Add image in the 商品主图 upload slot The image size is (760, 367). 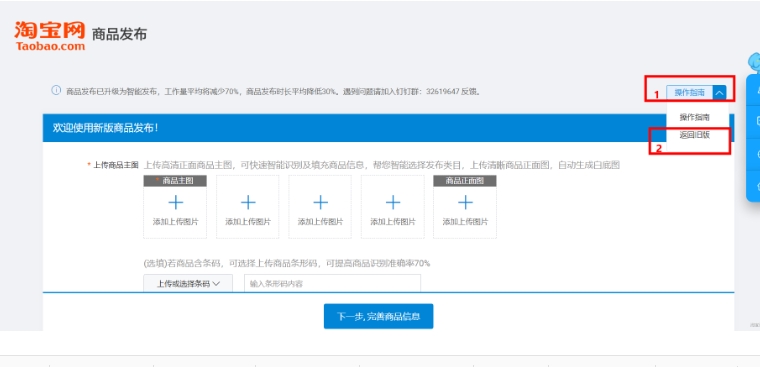coord(175,207)
